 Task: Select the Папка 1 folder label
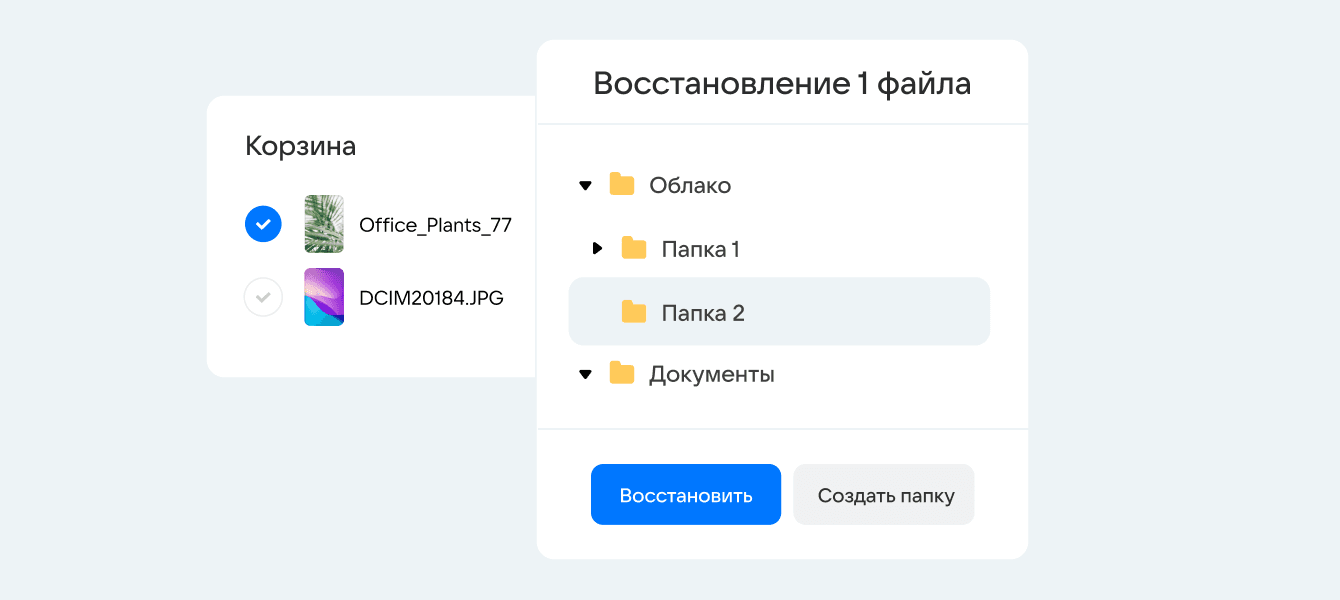(700, 249)
